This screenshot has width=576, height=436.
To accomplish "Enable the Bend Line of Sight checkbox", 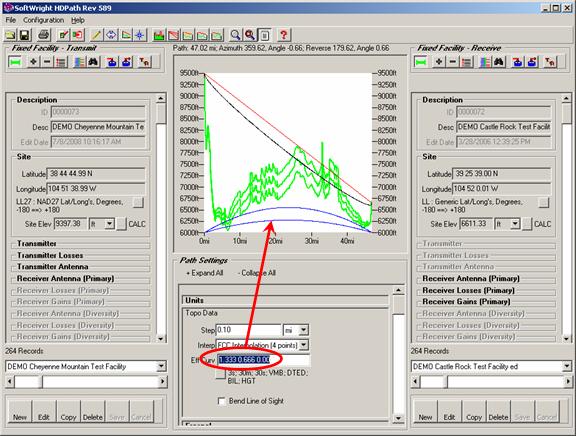I will [222, 401].
